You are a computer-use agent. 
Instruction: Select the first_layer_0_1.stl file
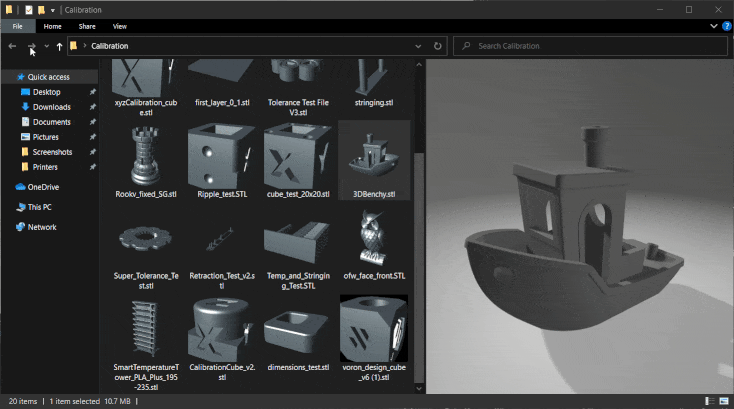[x=222, y=84]
